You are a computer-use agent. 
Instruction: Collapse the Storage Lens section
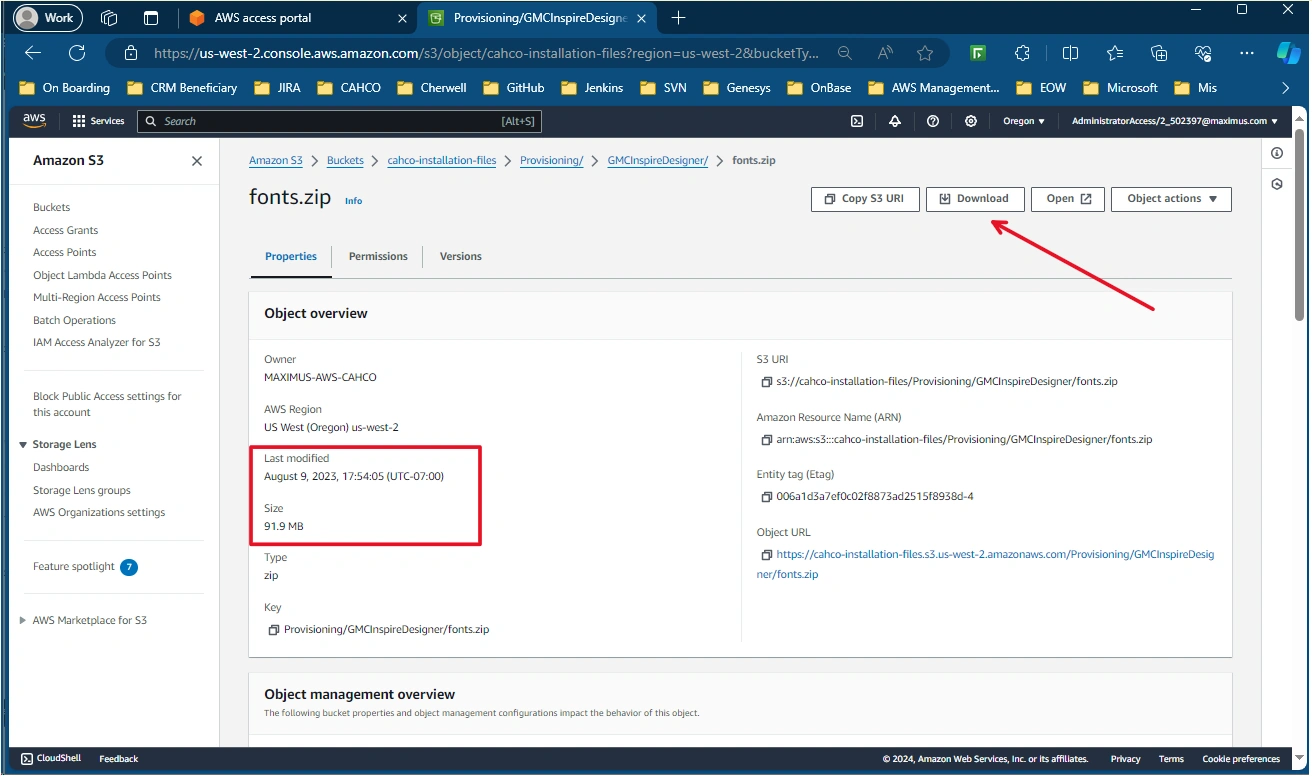point(24,445)
